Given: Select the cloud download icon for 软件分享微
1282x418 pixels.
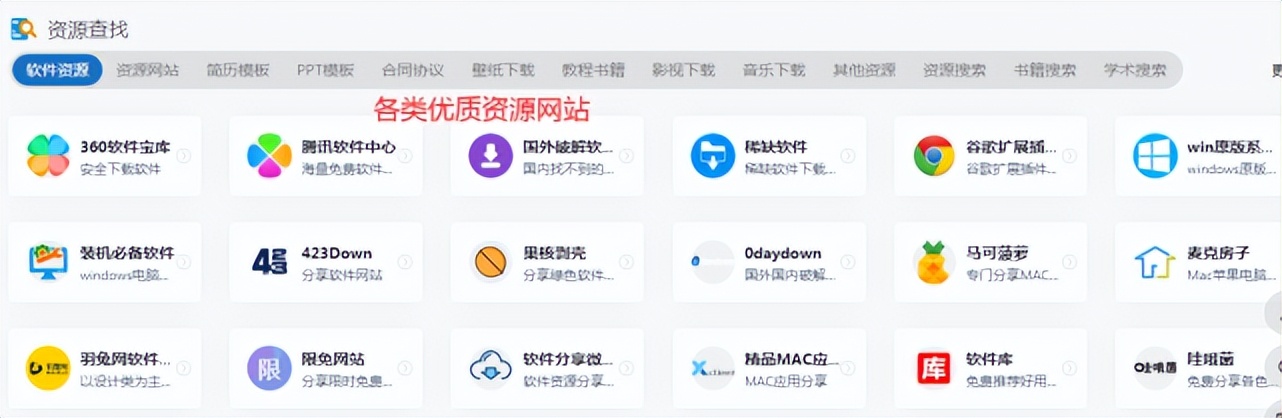Looking at the screenshot, I should (491, 369).
